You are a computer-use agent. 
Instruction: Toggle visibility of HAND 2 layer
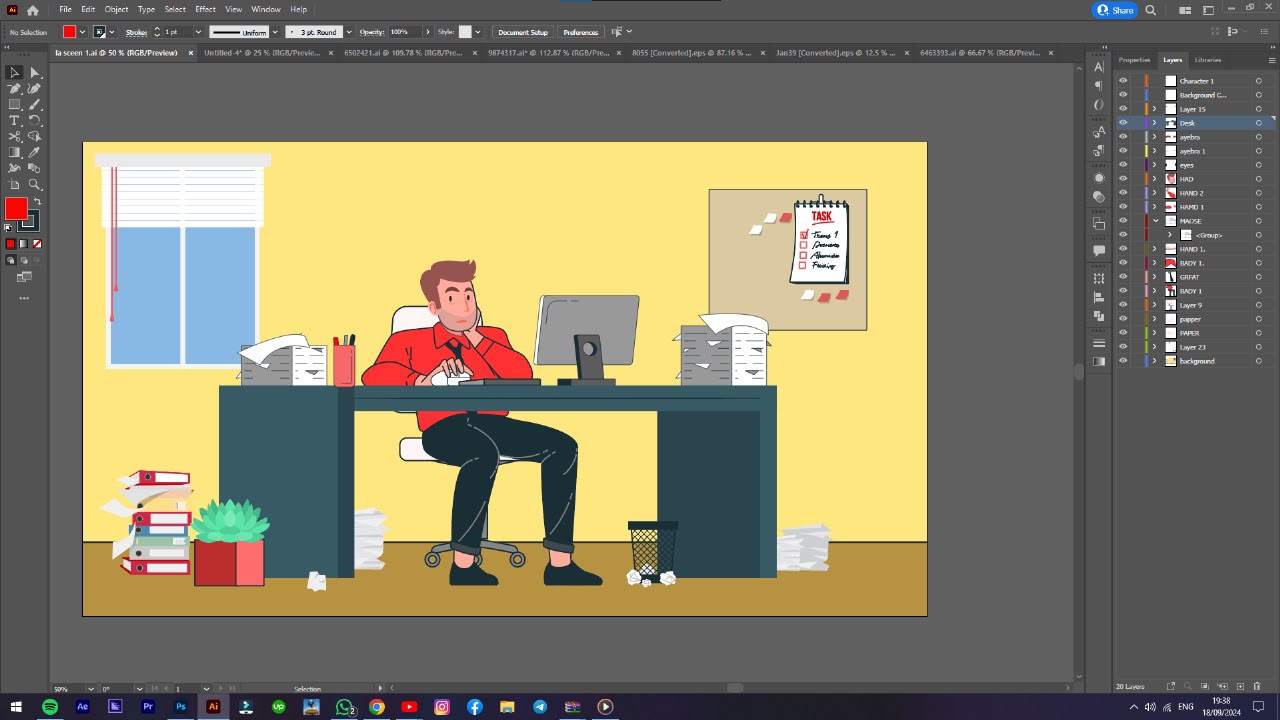point(1123,193)
